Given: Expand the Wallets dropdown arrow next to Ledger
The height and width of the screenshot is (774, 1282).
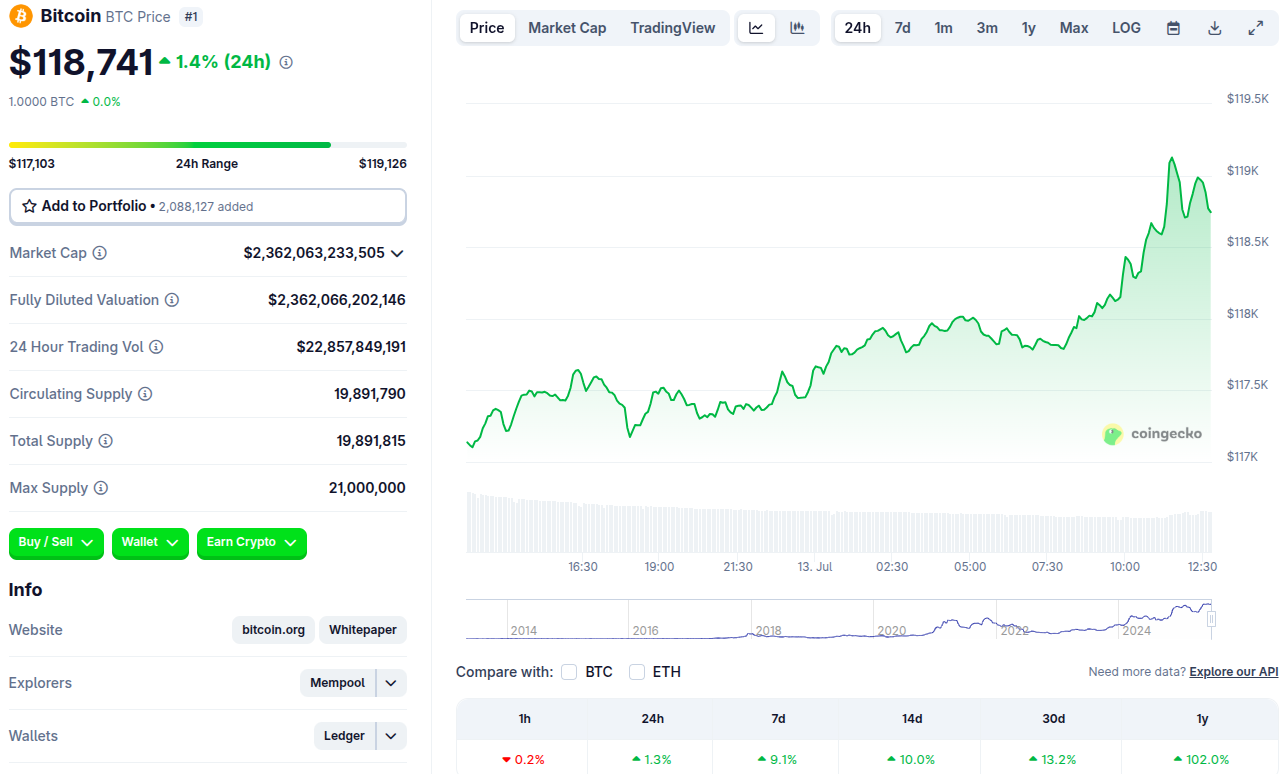Looking at the screenshot, I should (392, 736).
